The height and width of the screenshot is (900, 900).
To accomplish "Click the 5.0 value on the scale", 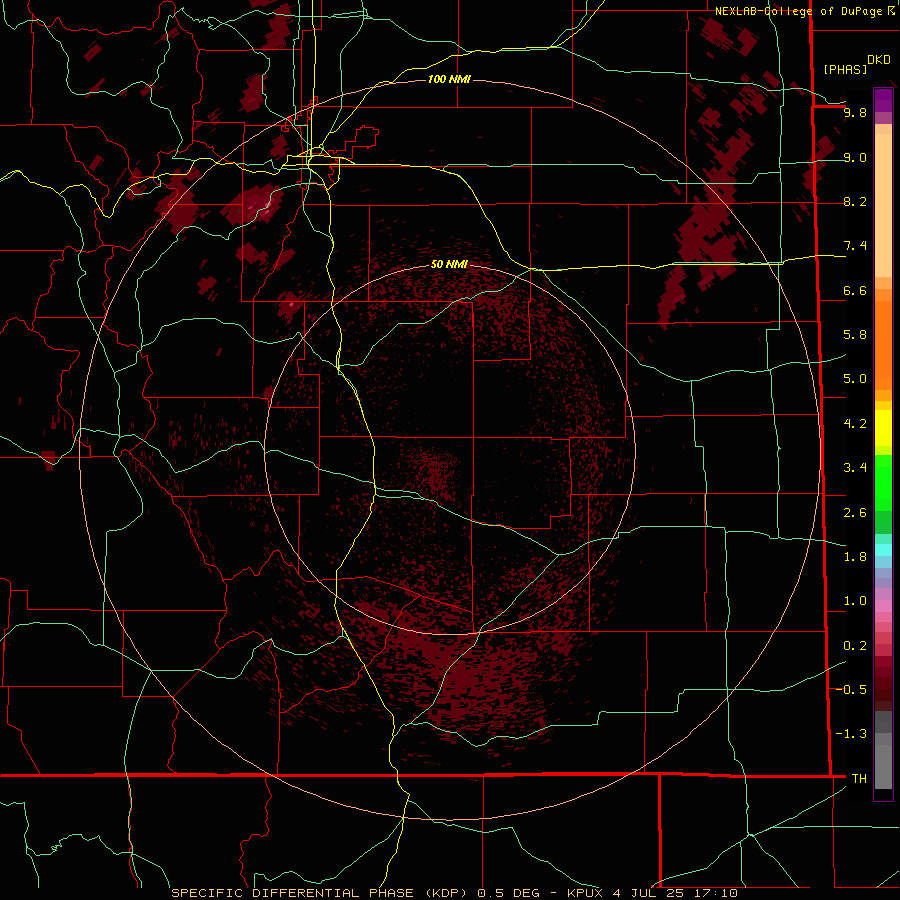I will (x=855, y=379).
